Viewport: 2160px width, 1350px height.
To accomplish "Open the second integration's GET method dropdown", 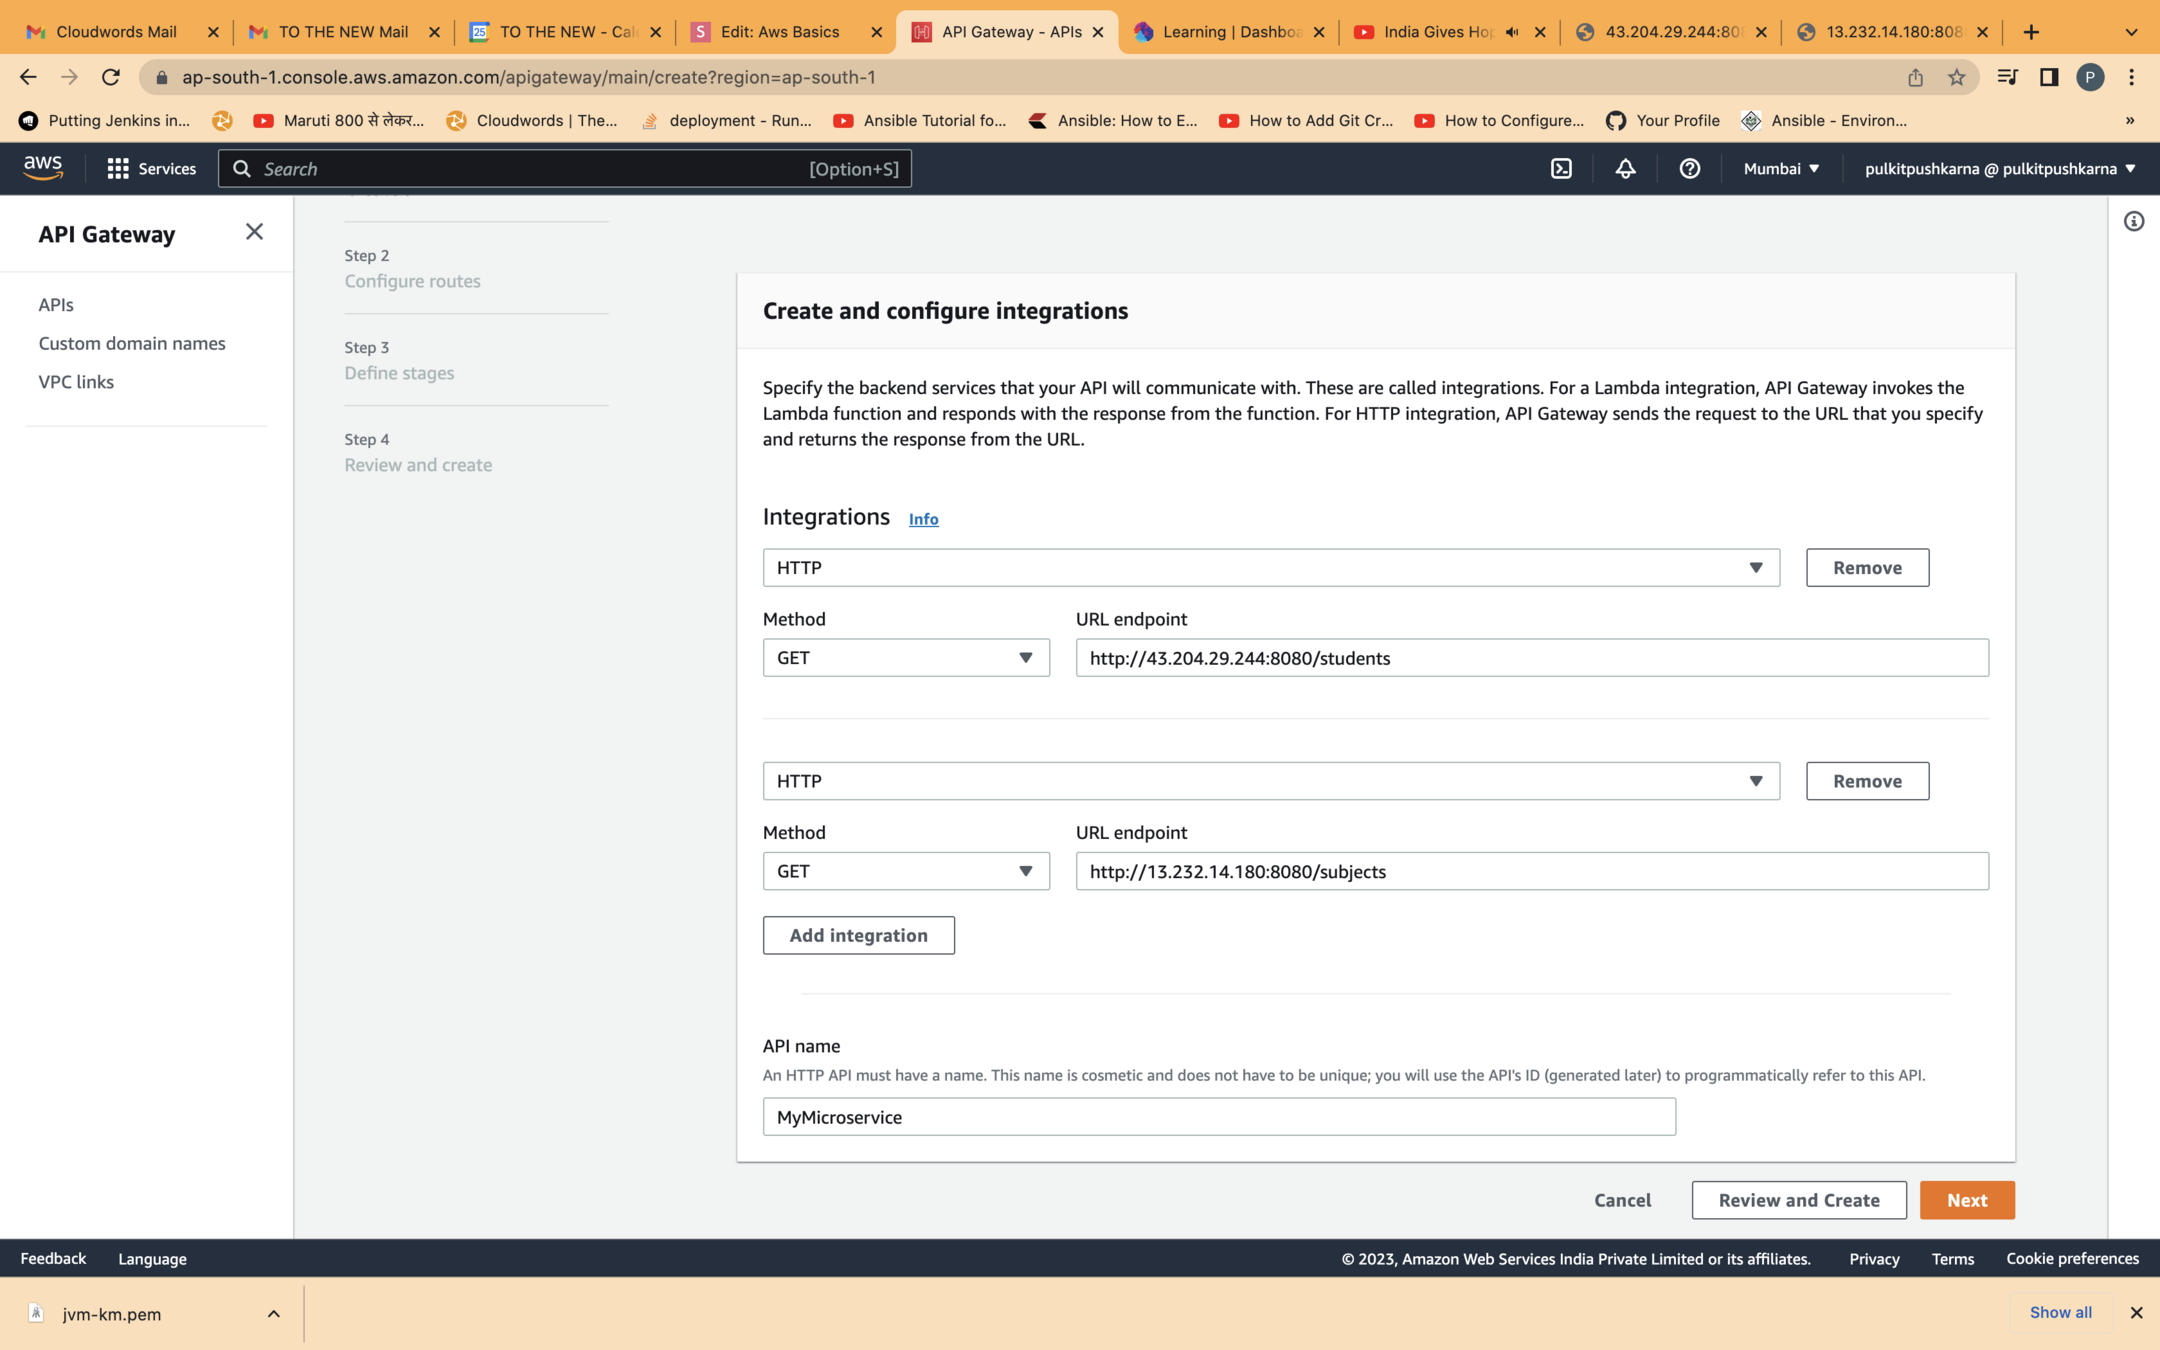I will pos(905,871).
